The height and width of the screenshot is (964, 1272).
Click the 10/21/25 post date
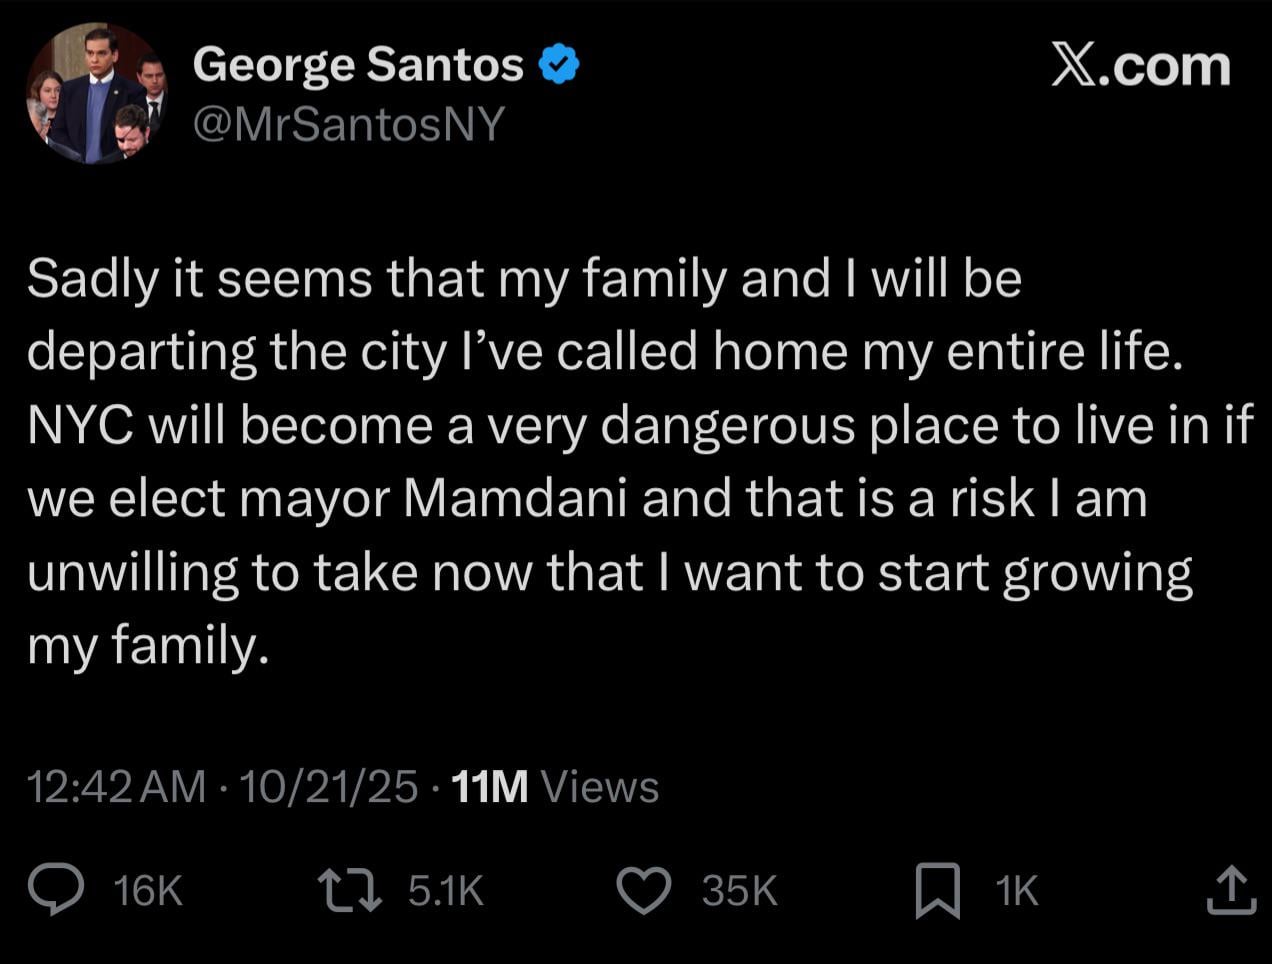click(x=328, y=787)
